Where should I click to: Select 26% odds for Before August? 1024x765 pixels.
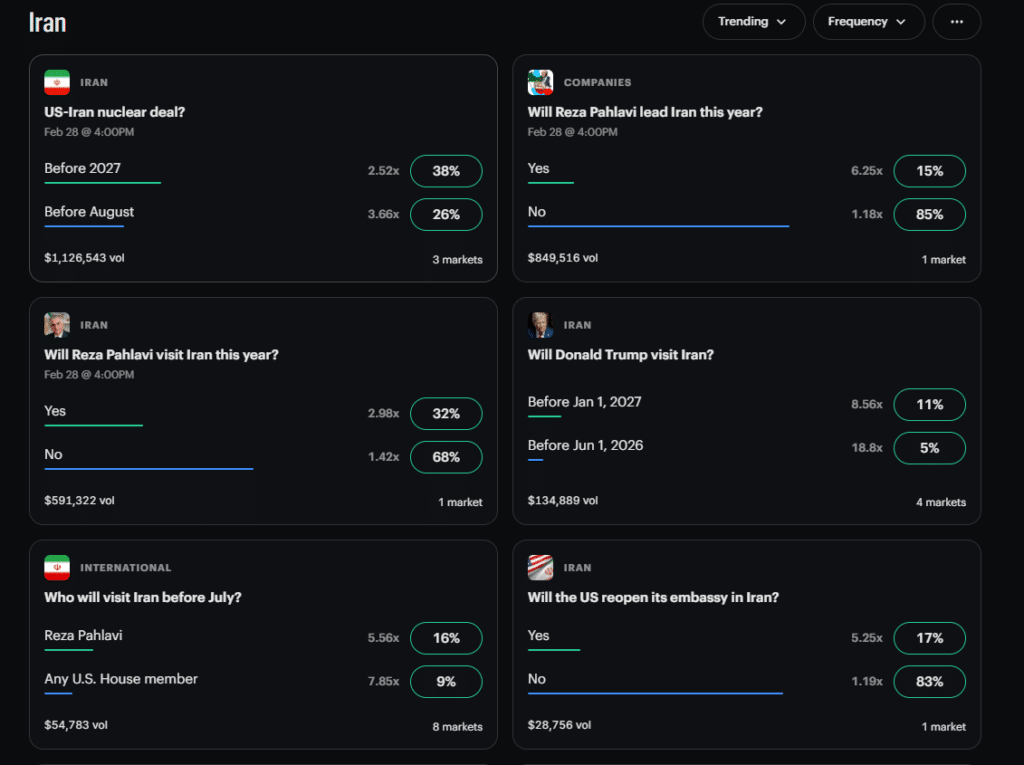(x=446, y=214)
